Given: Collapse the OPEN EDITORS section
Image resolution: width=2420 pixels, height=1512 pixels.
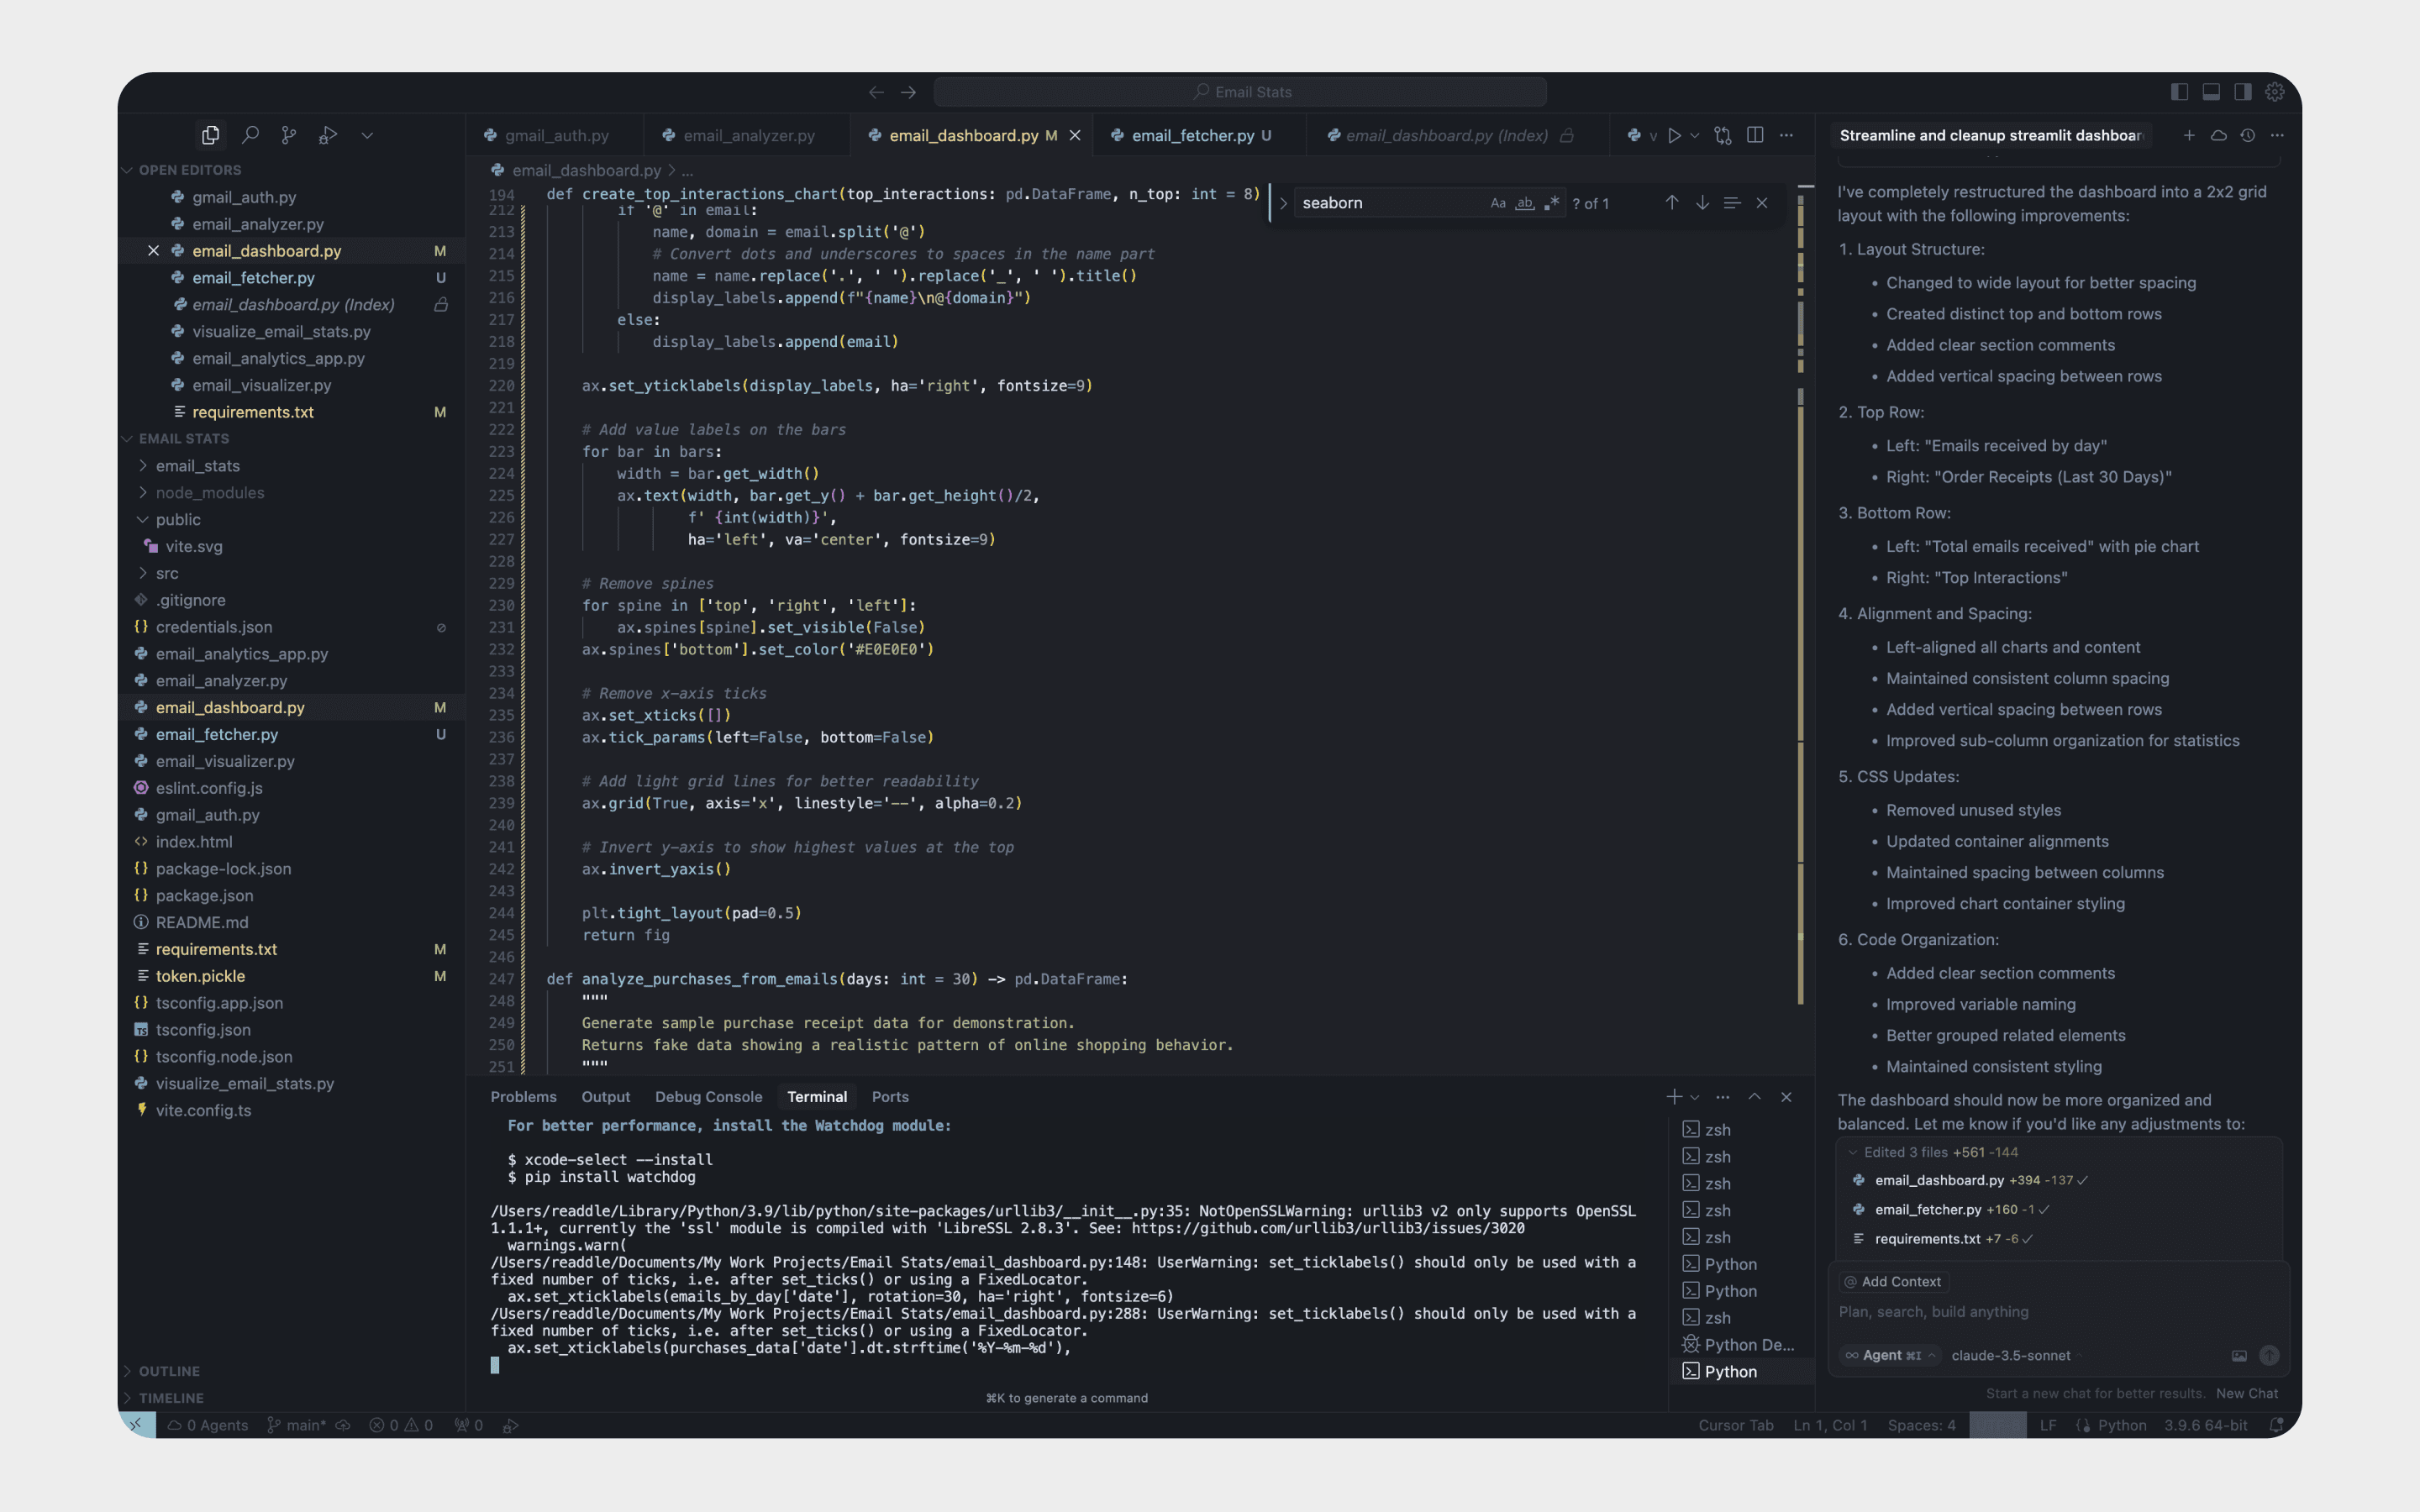Looking at the screenshot, I should point(128,170).
